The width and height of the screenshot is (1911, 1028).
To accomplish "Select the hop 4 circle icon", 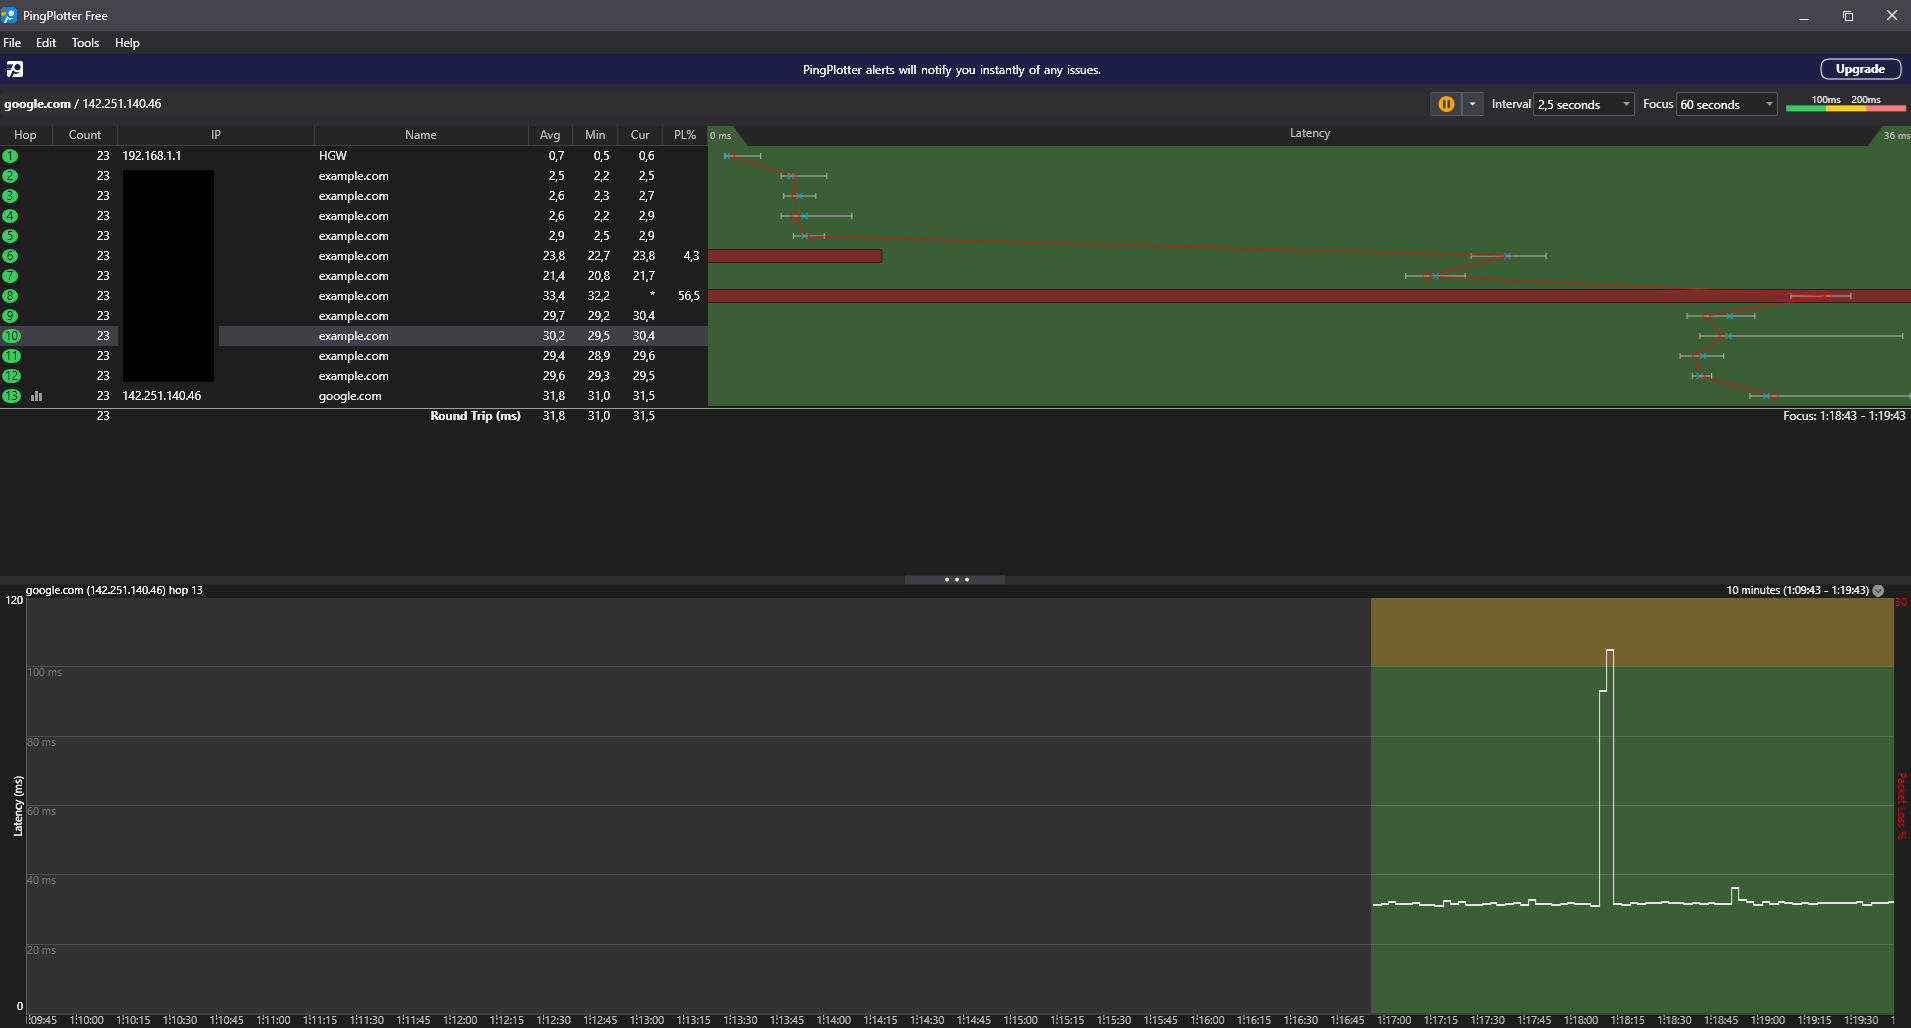I will pyautogui.click(x=10, y=216).
